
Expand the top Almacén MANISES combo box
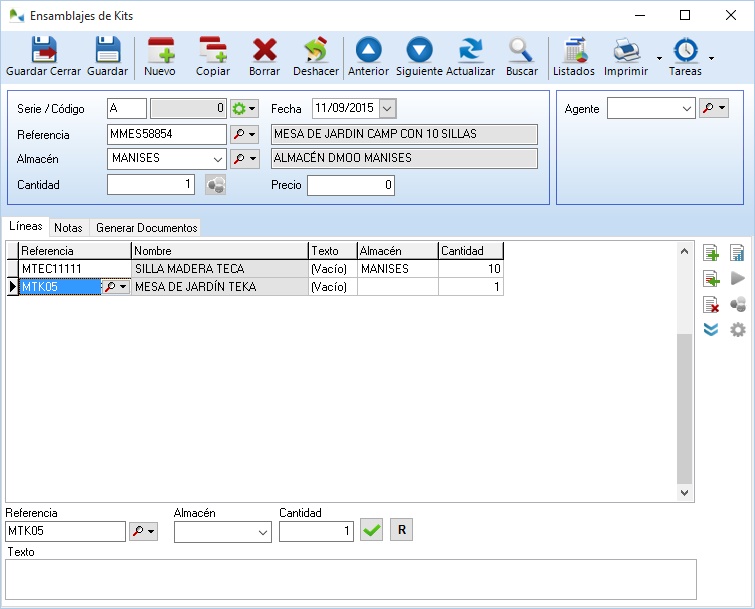pyautogui.click(x=218, y=158)
